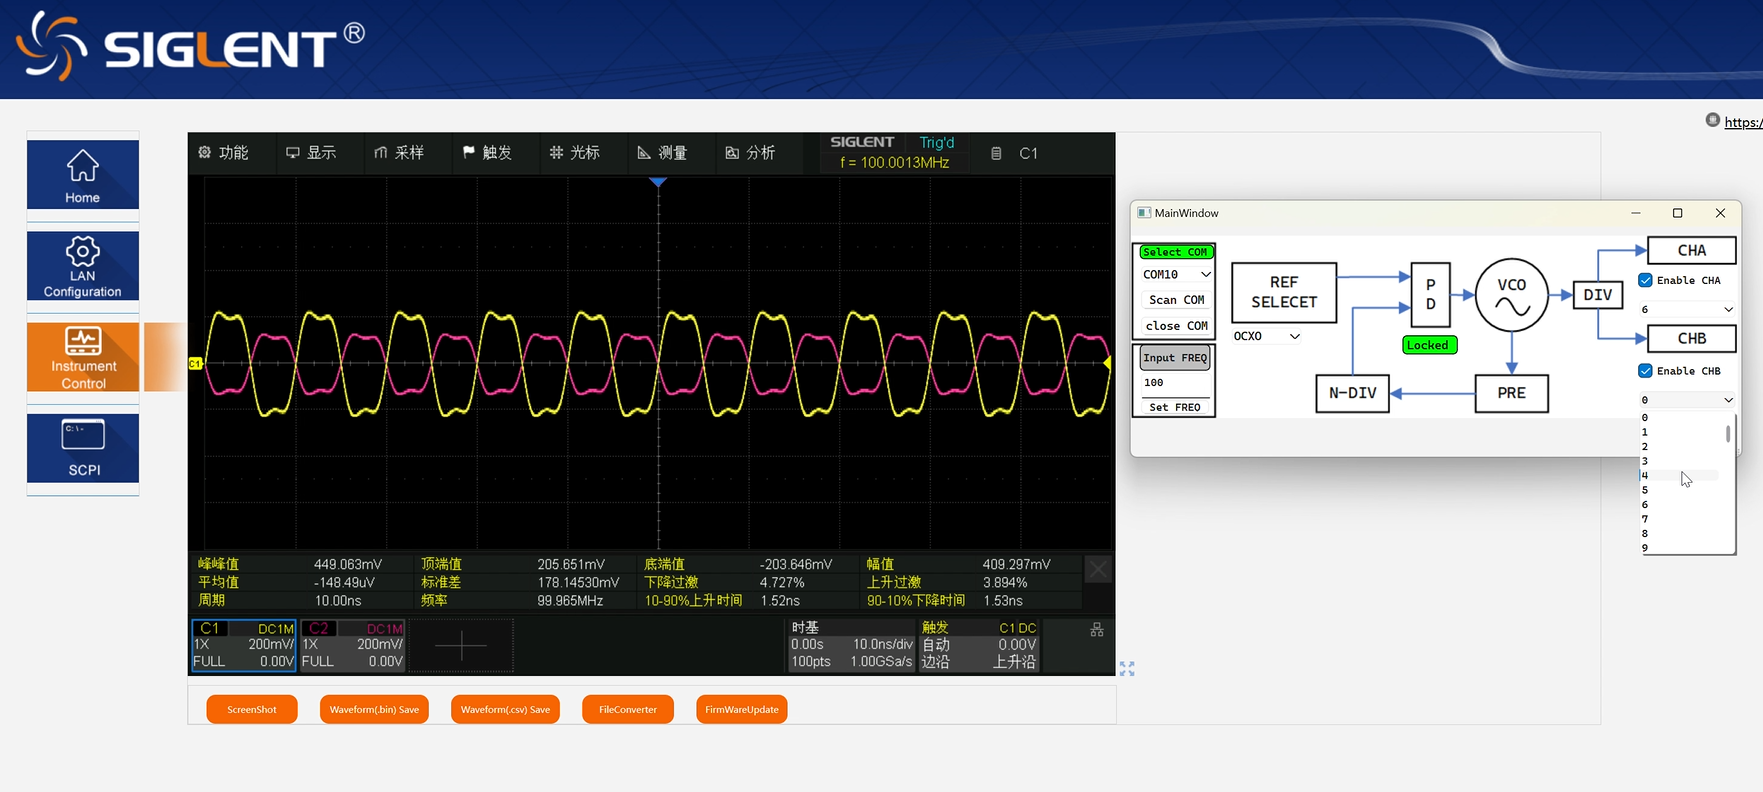Toggle the C2 channel box
Image resolution: width=1763 pixels, height=792 pixels.
(x=353, y=645)
